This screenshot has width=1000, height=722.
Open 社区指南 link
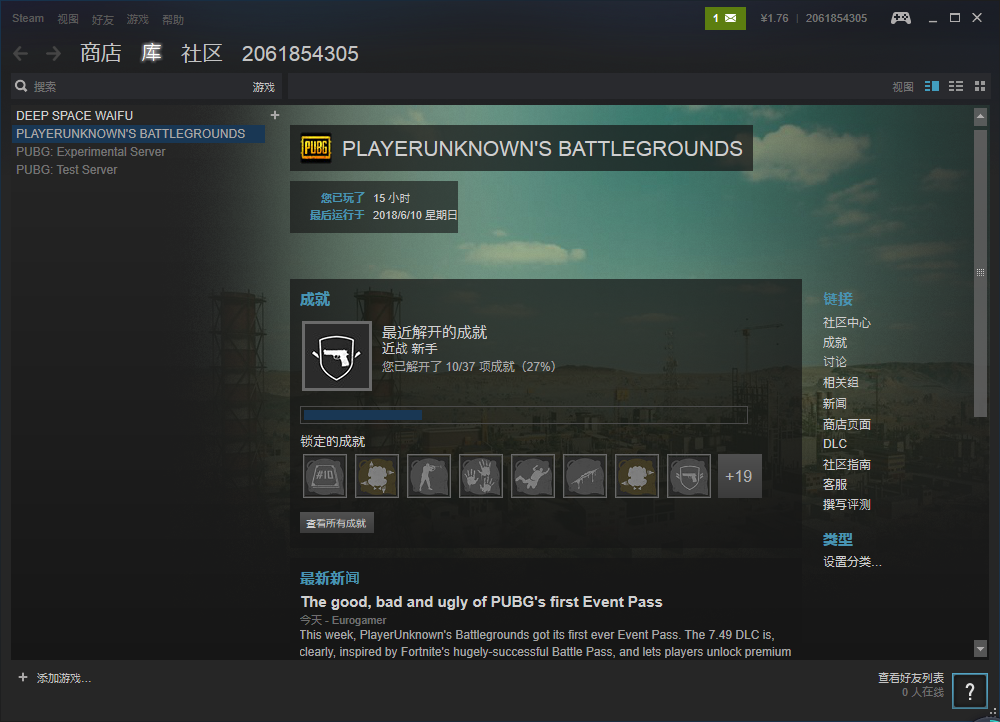pyautogui.click(x=846, y=464)
